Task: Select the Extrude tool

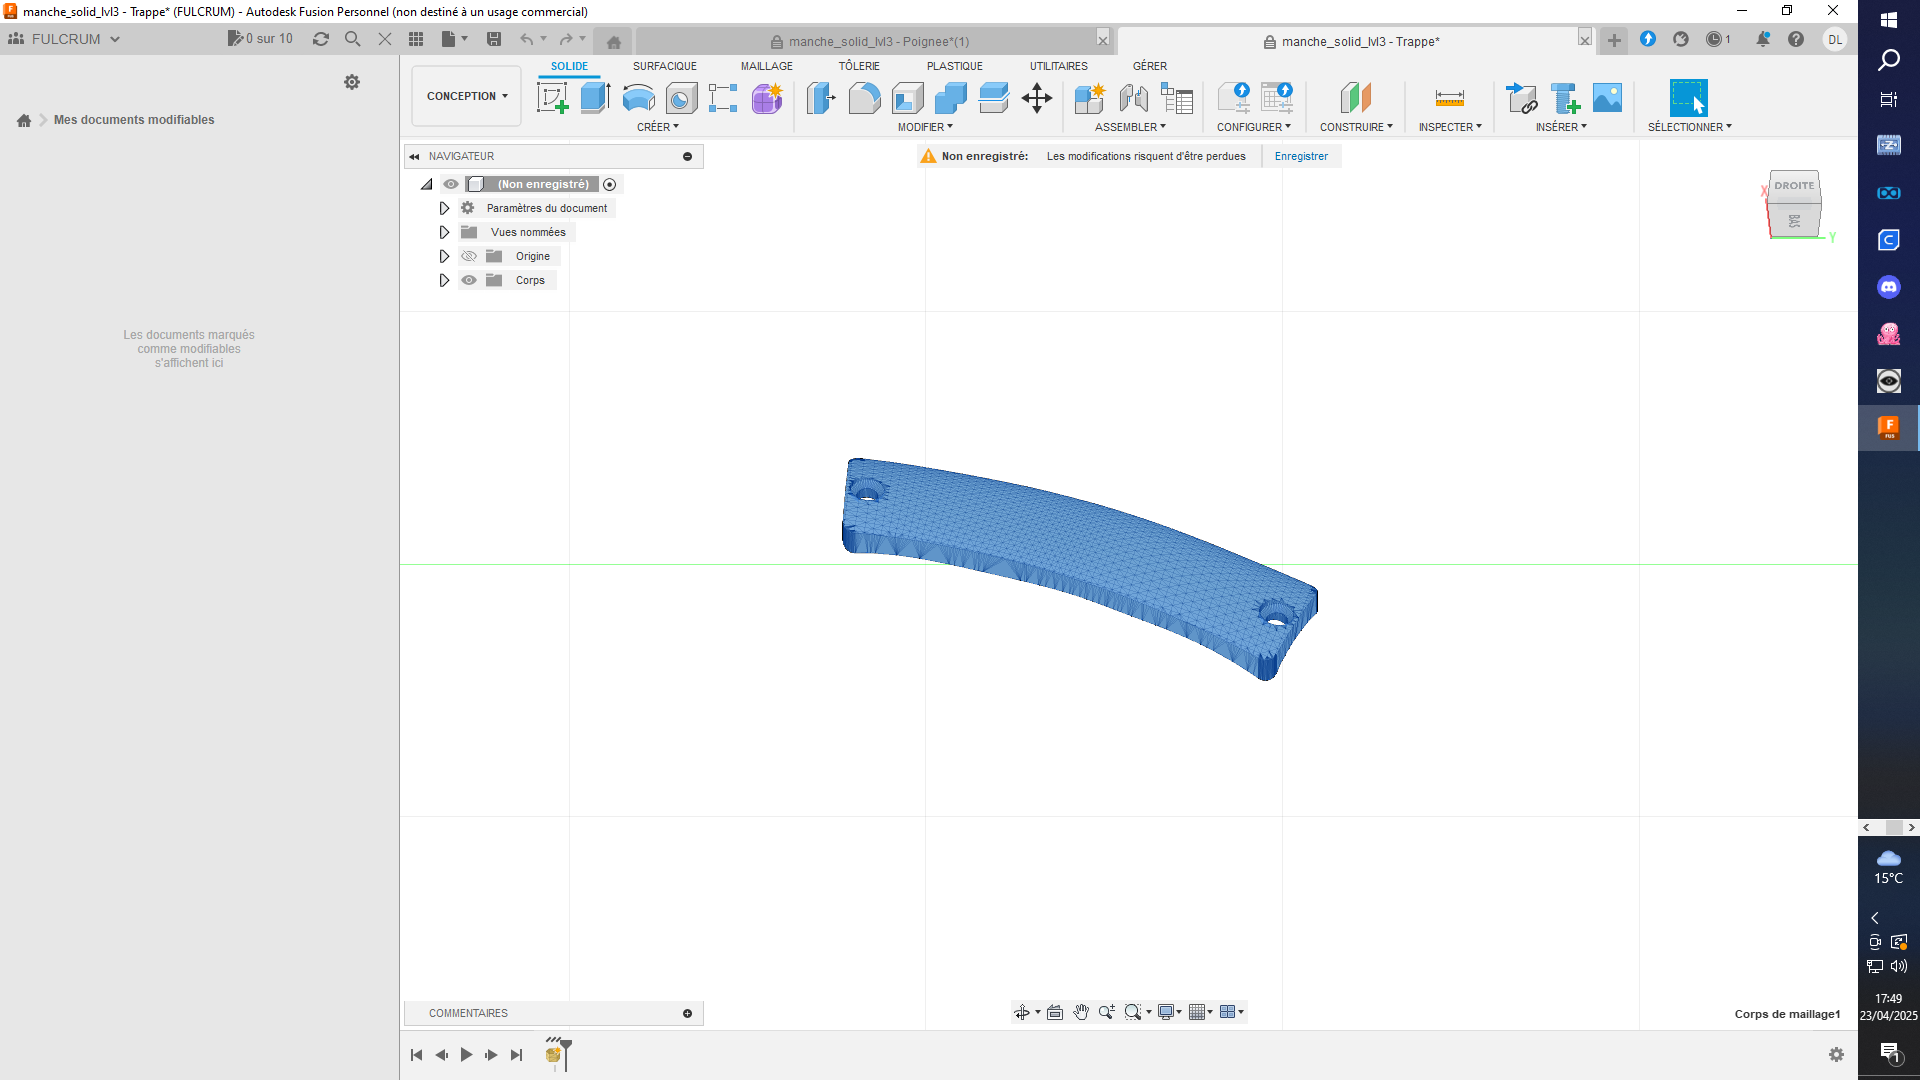Action: pyautogui.click(x=596, y=98)
